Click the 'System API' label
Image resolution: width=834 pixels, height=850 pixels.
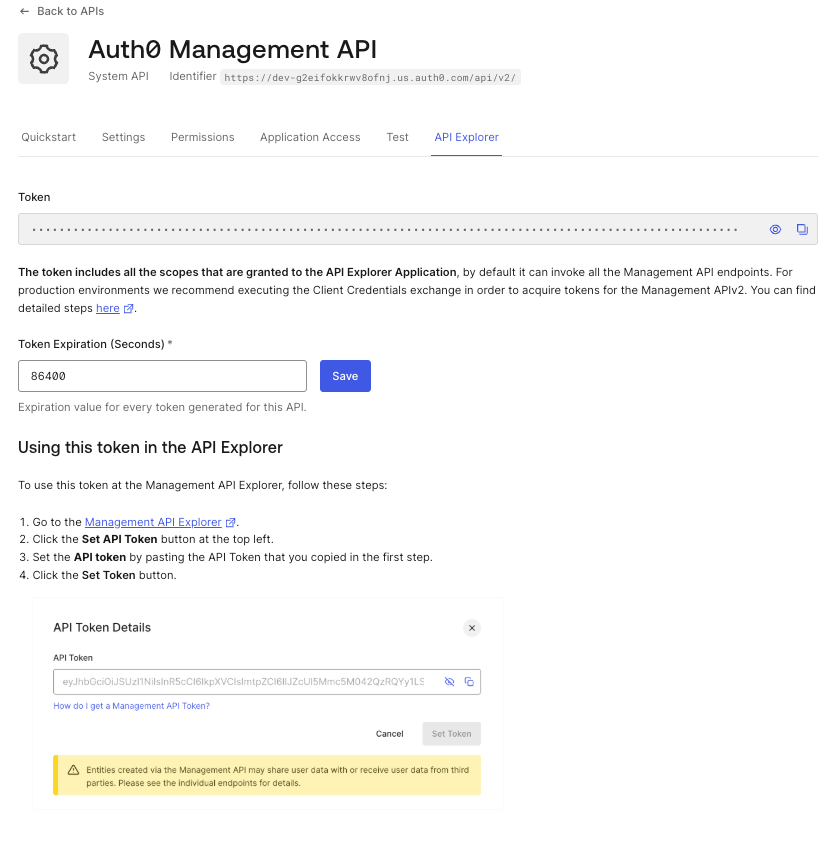[119, 76]
